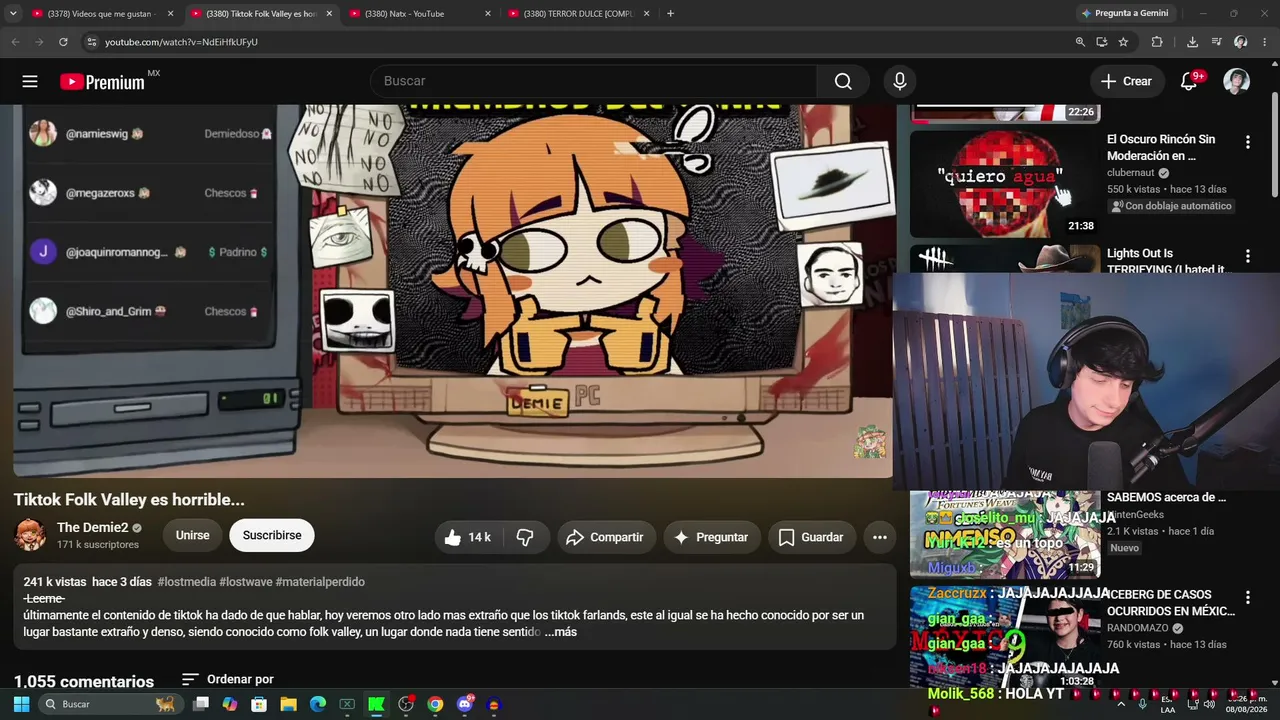Open File Explorer from the taskbar
Image resolution: width=1280 pixels, height=720 pixels.
coord(288,704)
